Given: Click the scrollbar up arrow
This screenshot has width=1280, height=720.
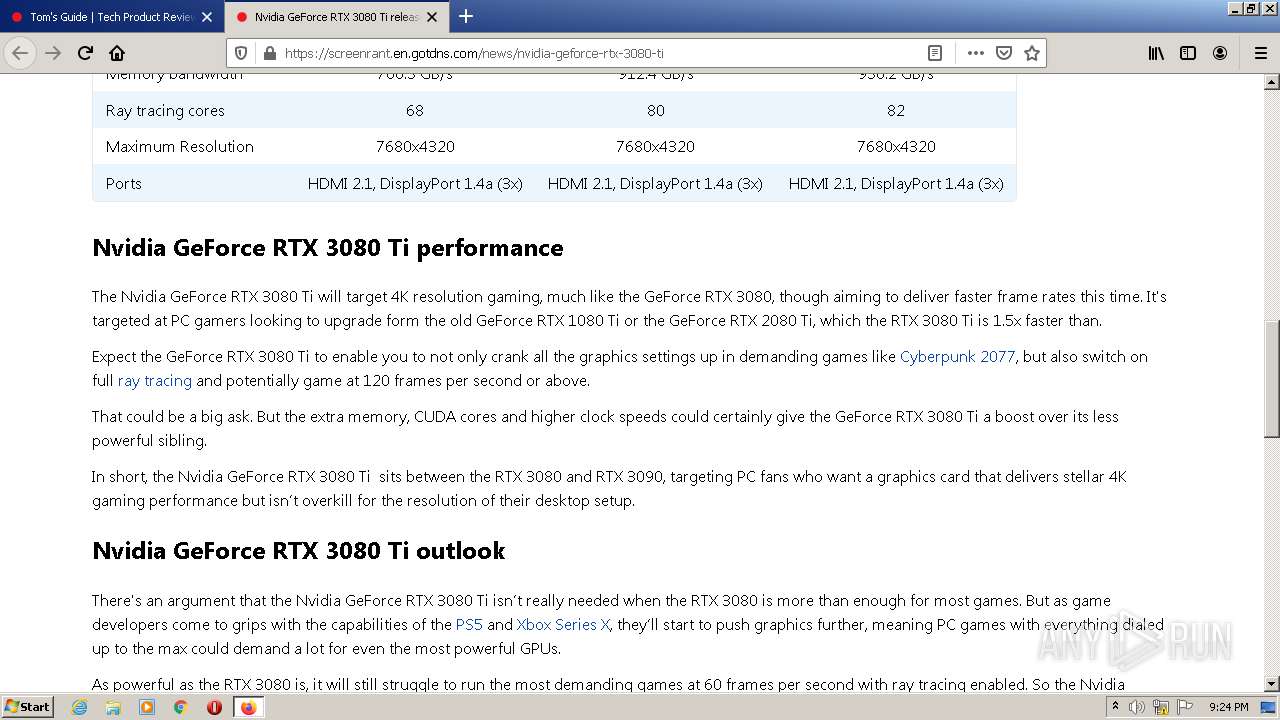Looking at the screenshot, I should click(x=1271, y=82).
